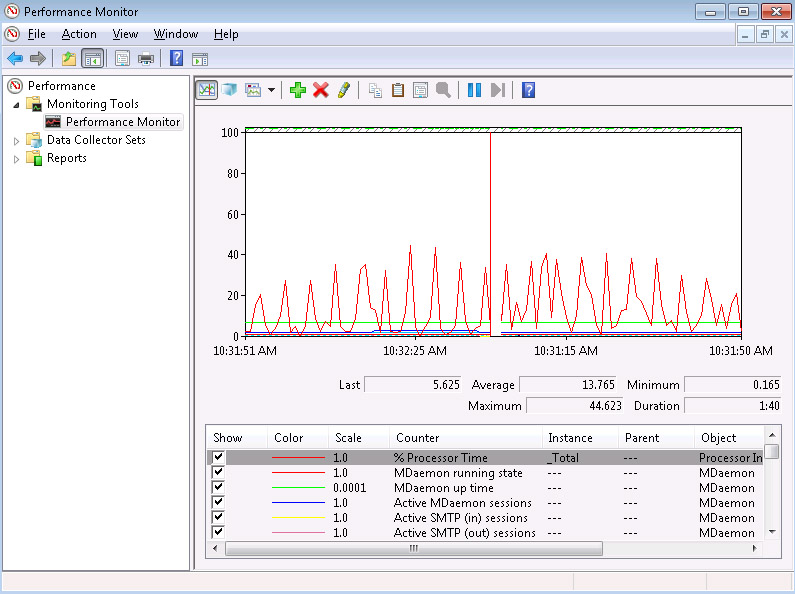The height and width of the screenshot is (594, 795).
Task: Click the Print icon in top toolbar
Action: pos(146,58)
